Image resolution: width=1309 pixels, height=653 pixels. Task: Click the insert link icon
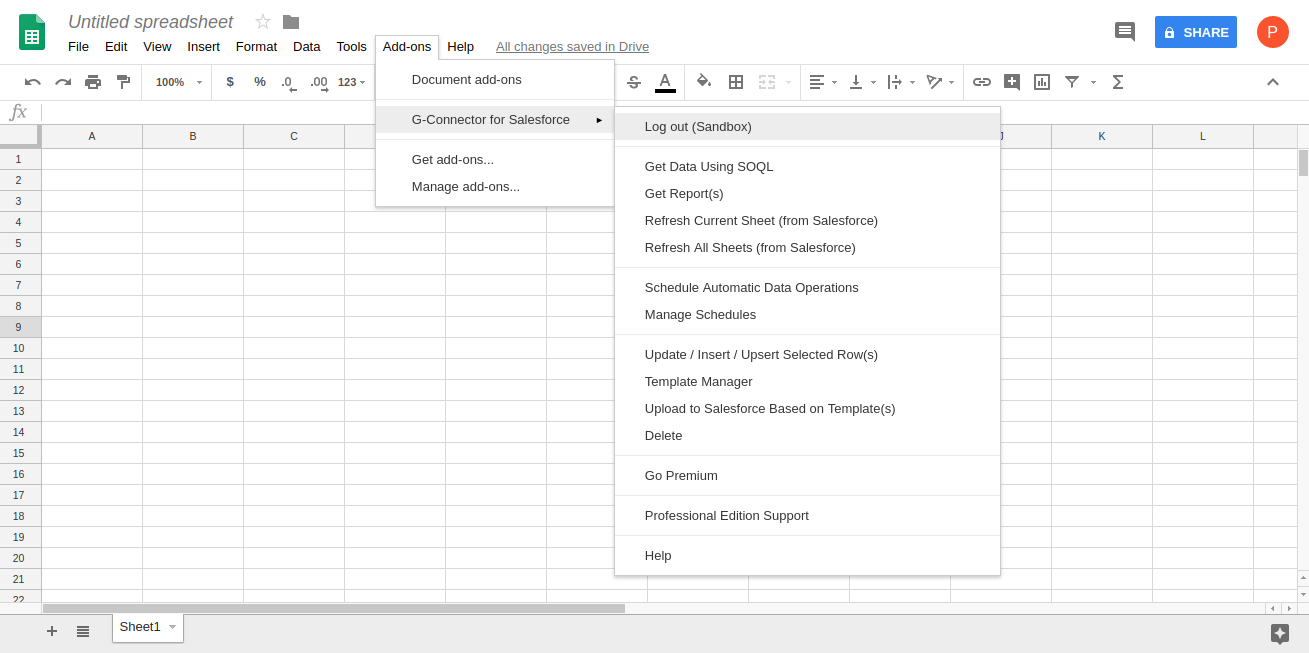tap(982, 82)
